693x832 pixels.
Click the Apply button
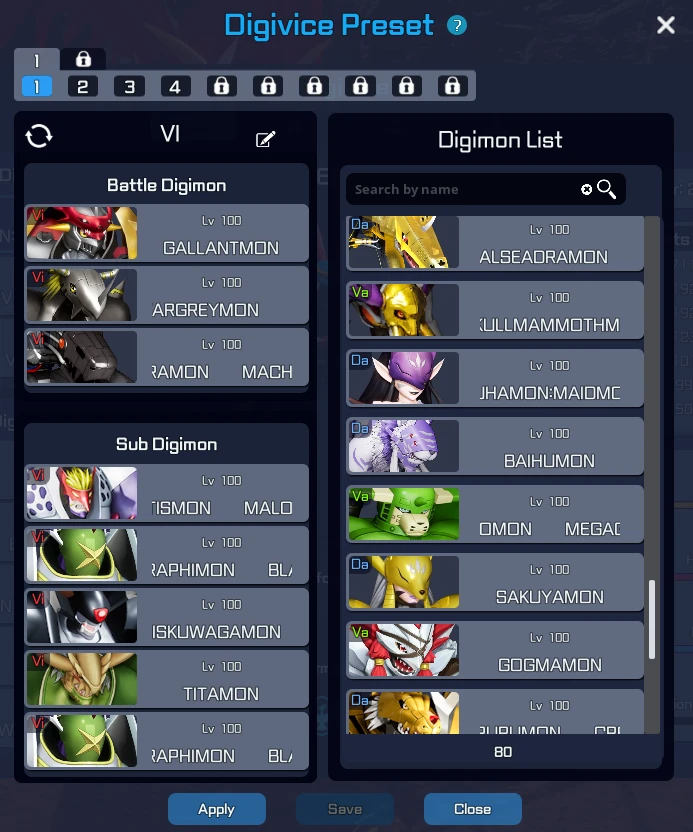tap(216, 809)
